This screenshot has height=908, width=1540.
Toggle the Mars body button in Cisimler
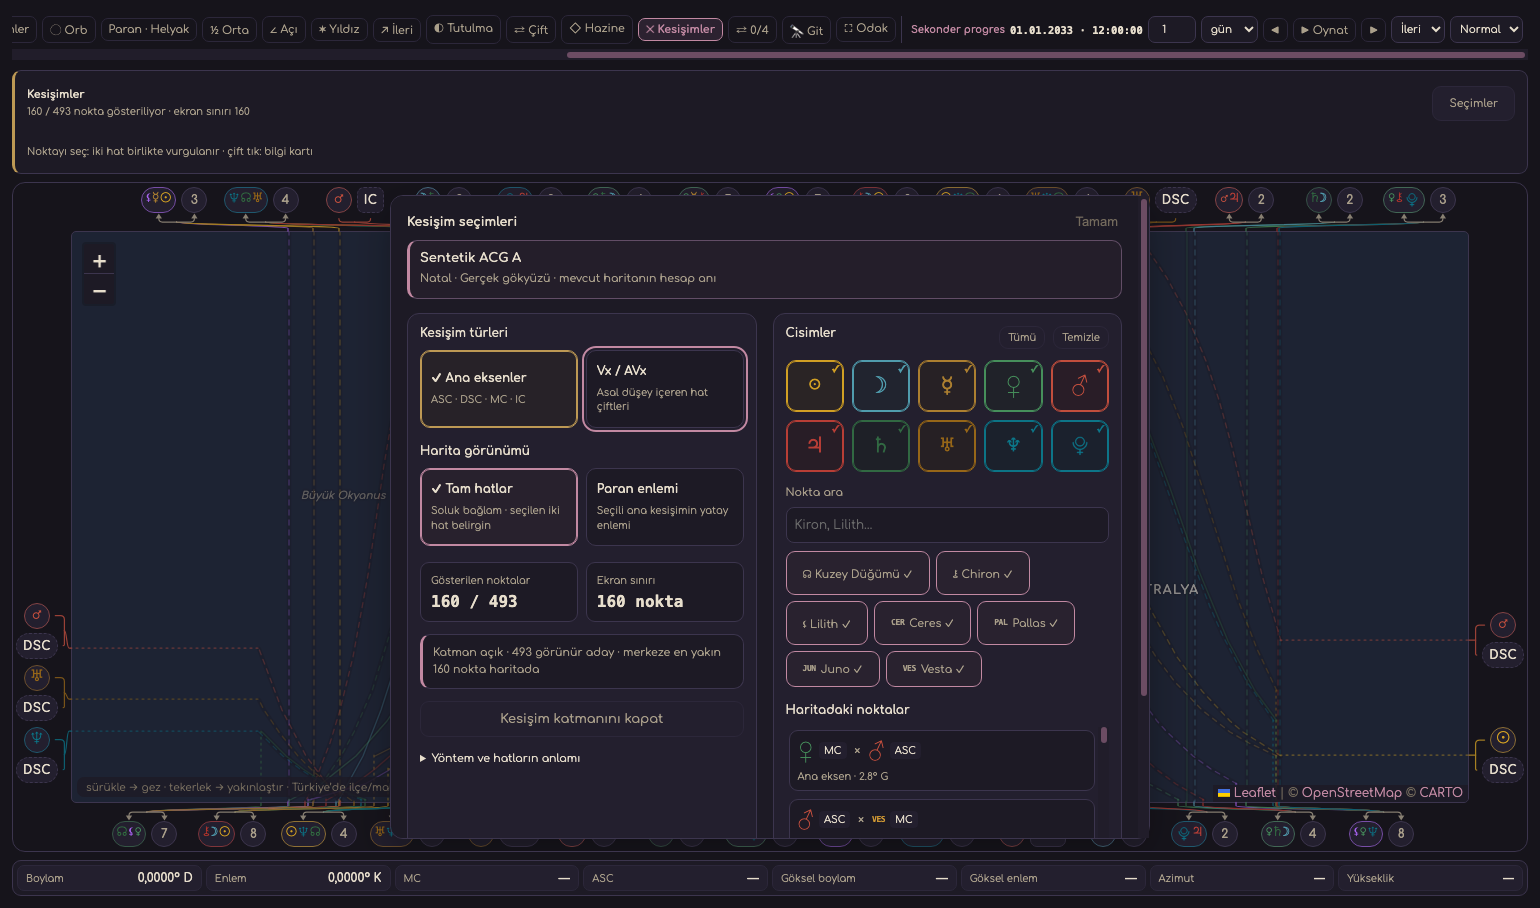click(1080, 386)
